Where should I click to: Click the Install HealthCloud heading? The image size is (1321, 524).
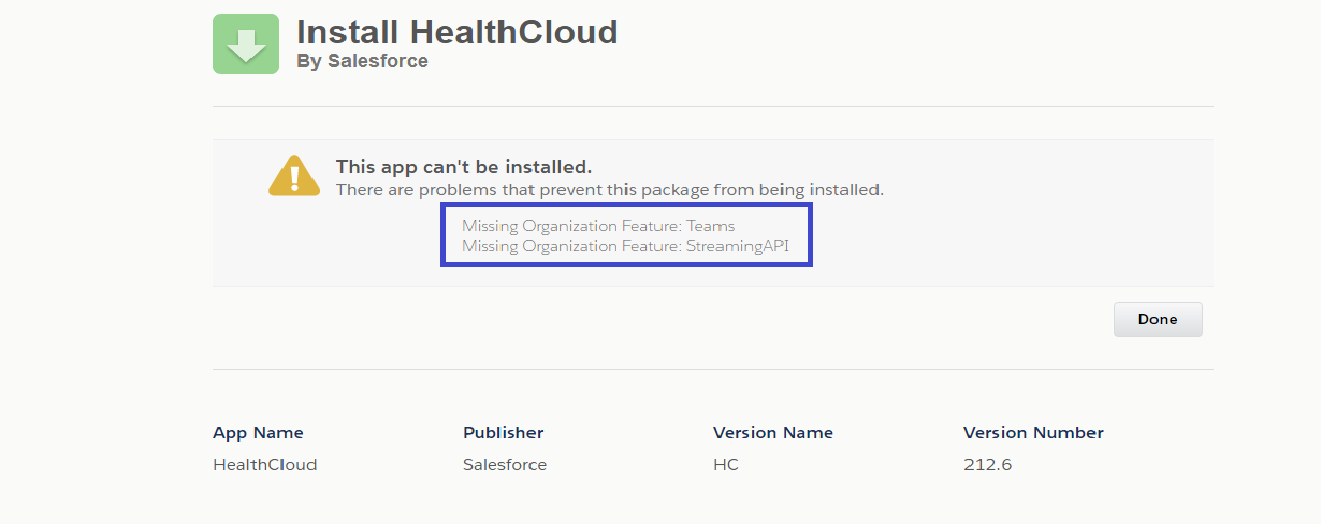point(457,32)
